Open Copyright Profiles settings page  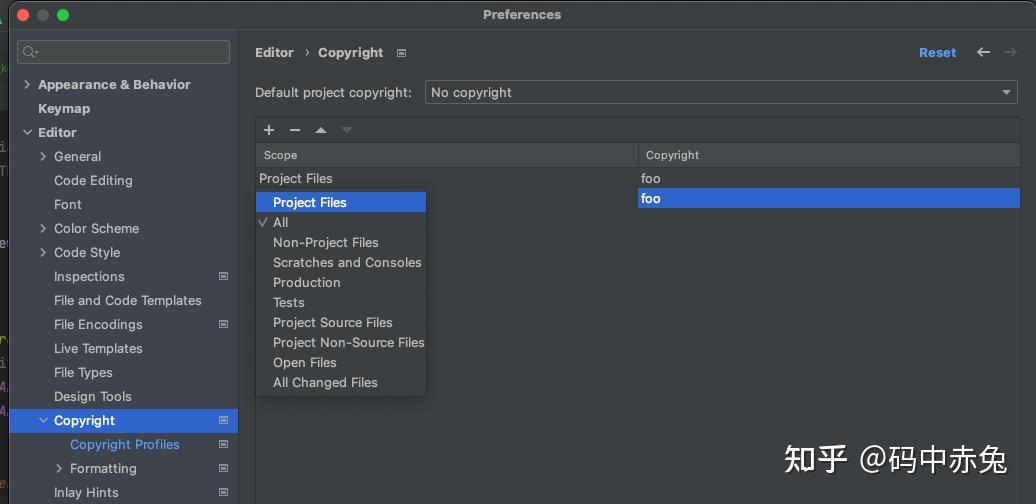click(x=125, y=445)
